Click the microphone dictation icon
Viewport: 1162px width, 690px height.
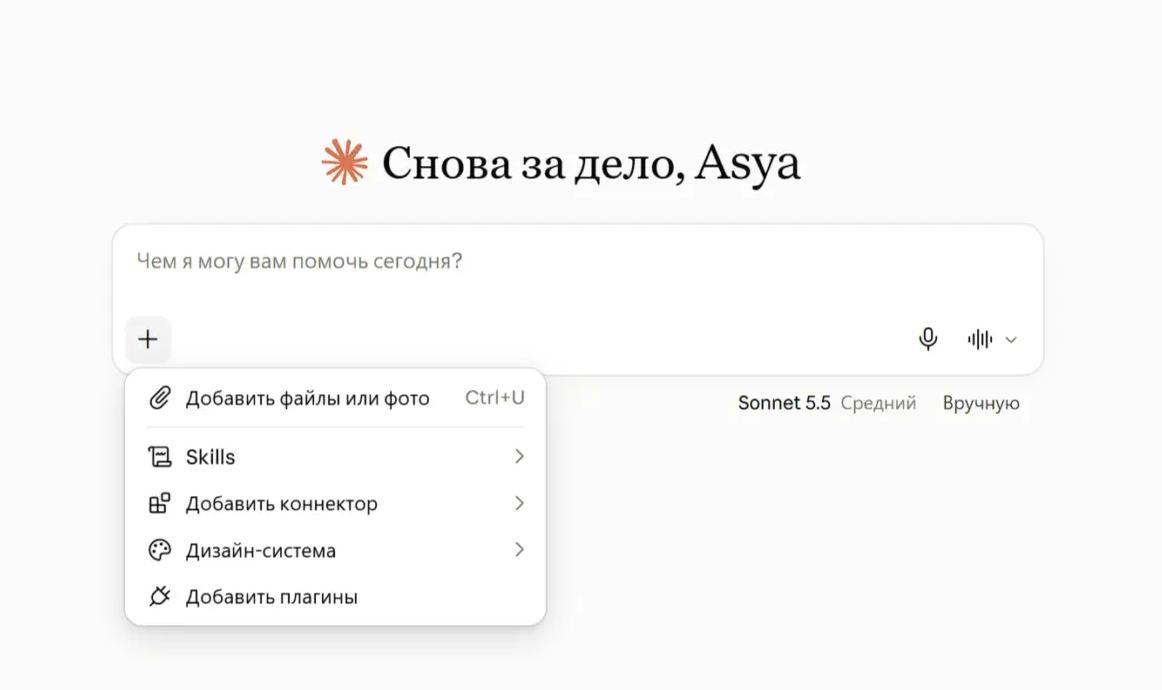tap(928, 339)
